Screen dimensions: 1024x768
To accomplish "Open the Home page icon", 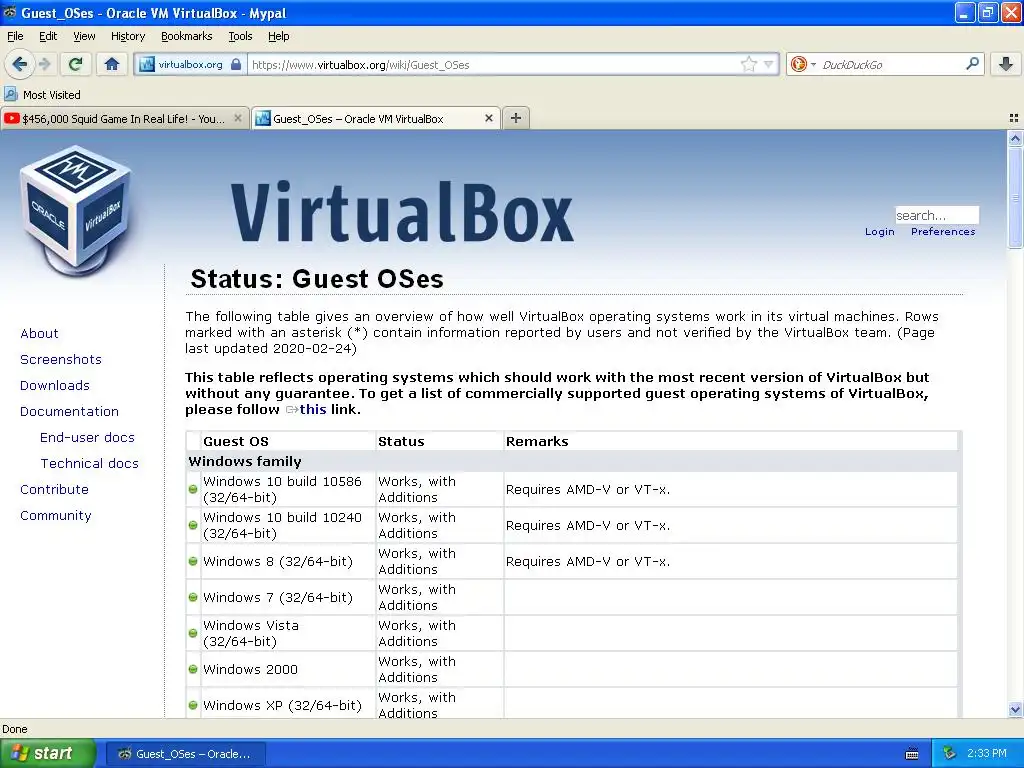I will [112, 64].
